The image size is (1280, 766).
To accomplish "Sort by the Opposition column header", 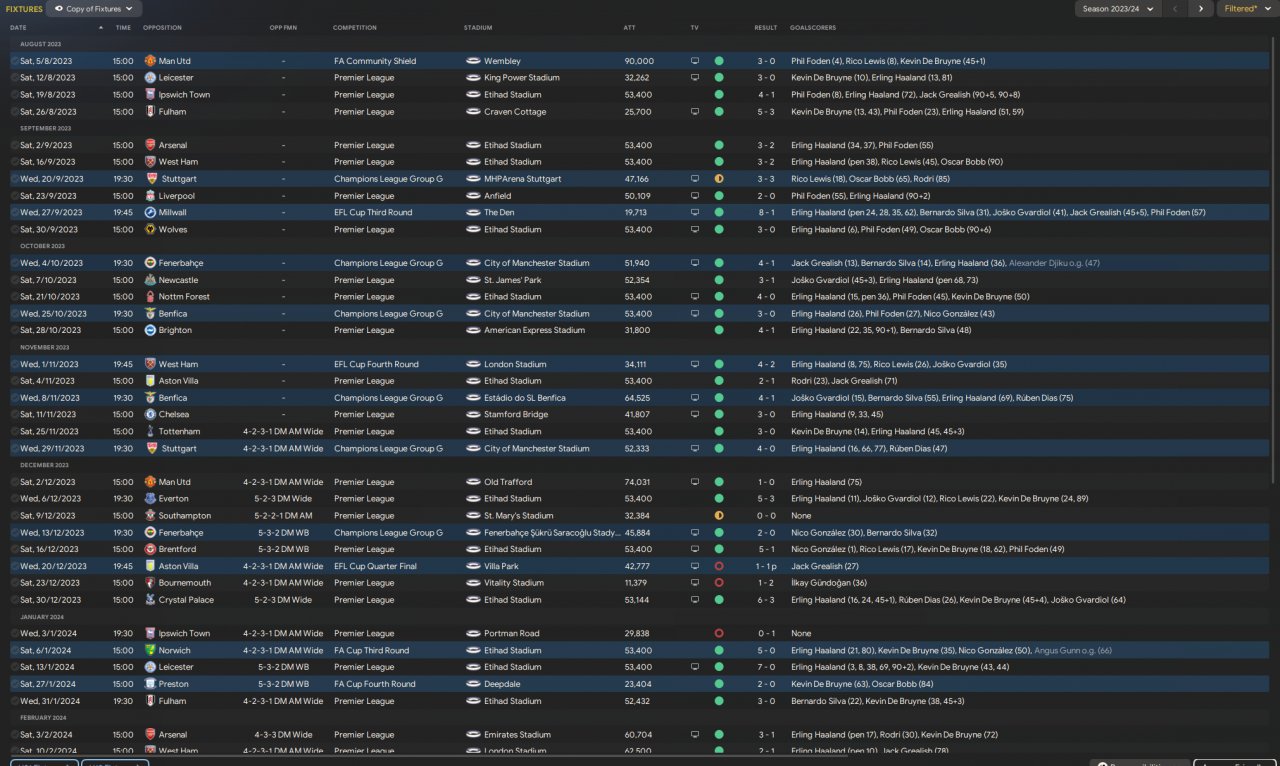I will point(163,28).
